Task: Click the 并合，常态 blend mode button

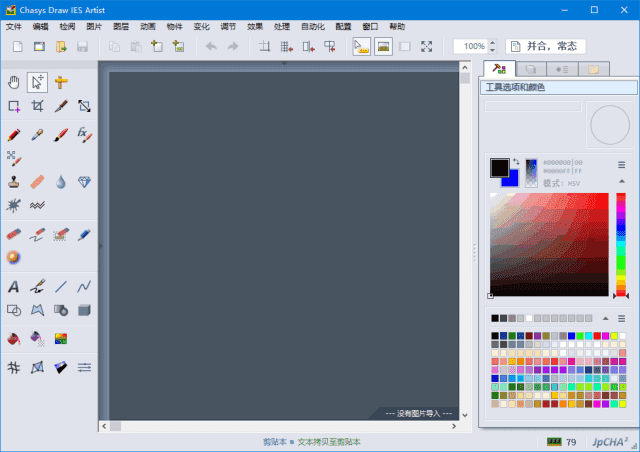Action: click(546, 47)
